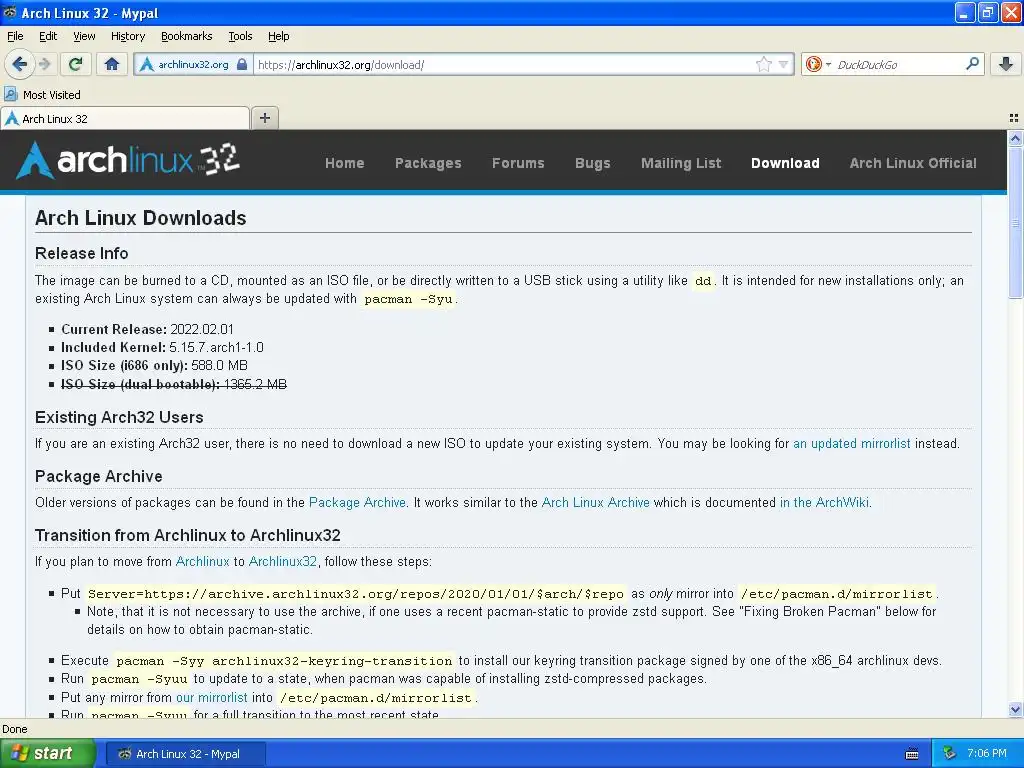Click the struck-through dual bootable ISO size

(x=174, y=384)
